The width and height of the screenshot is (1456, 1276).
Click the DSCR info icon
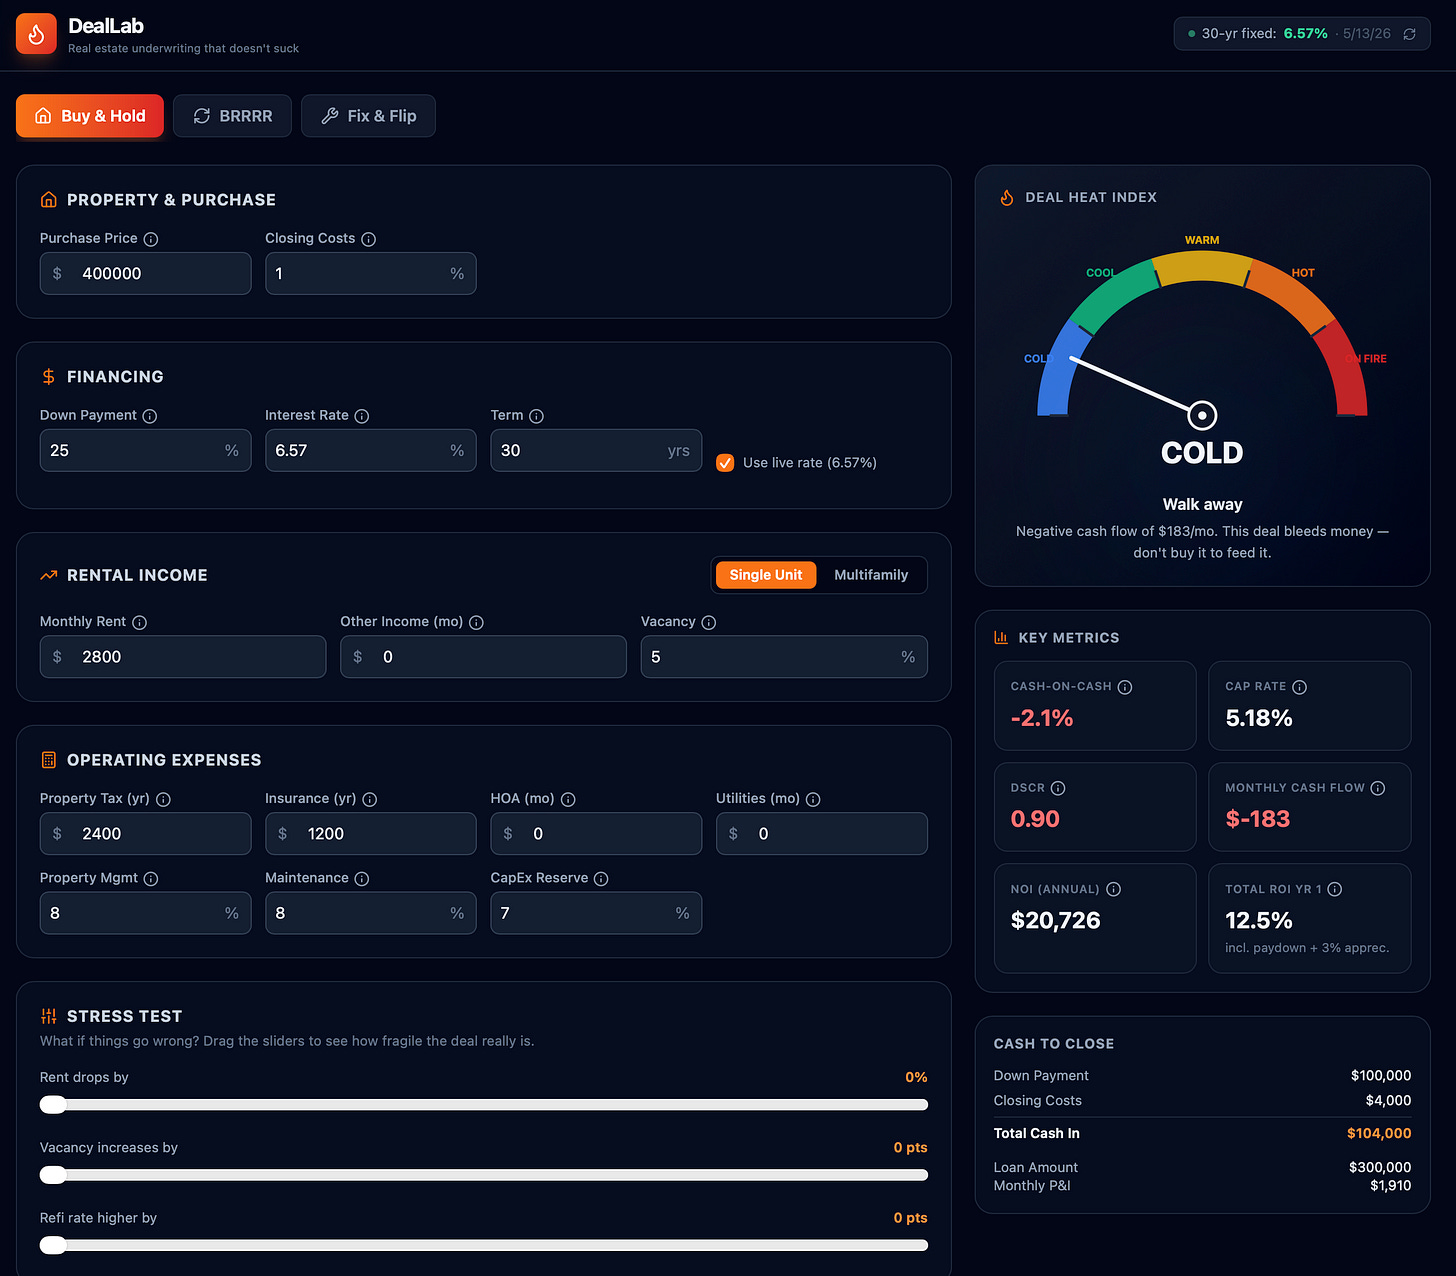(1058, 788)
